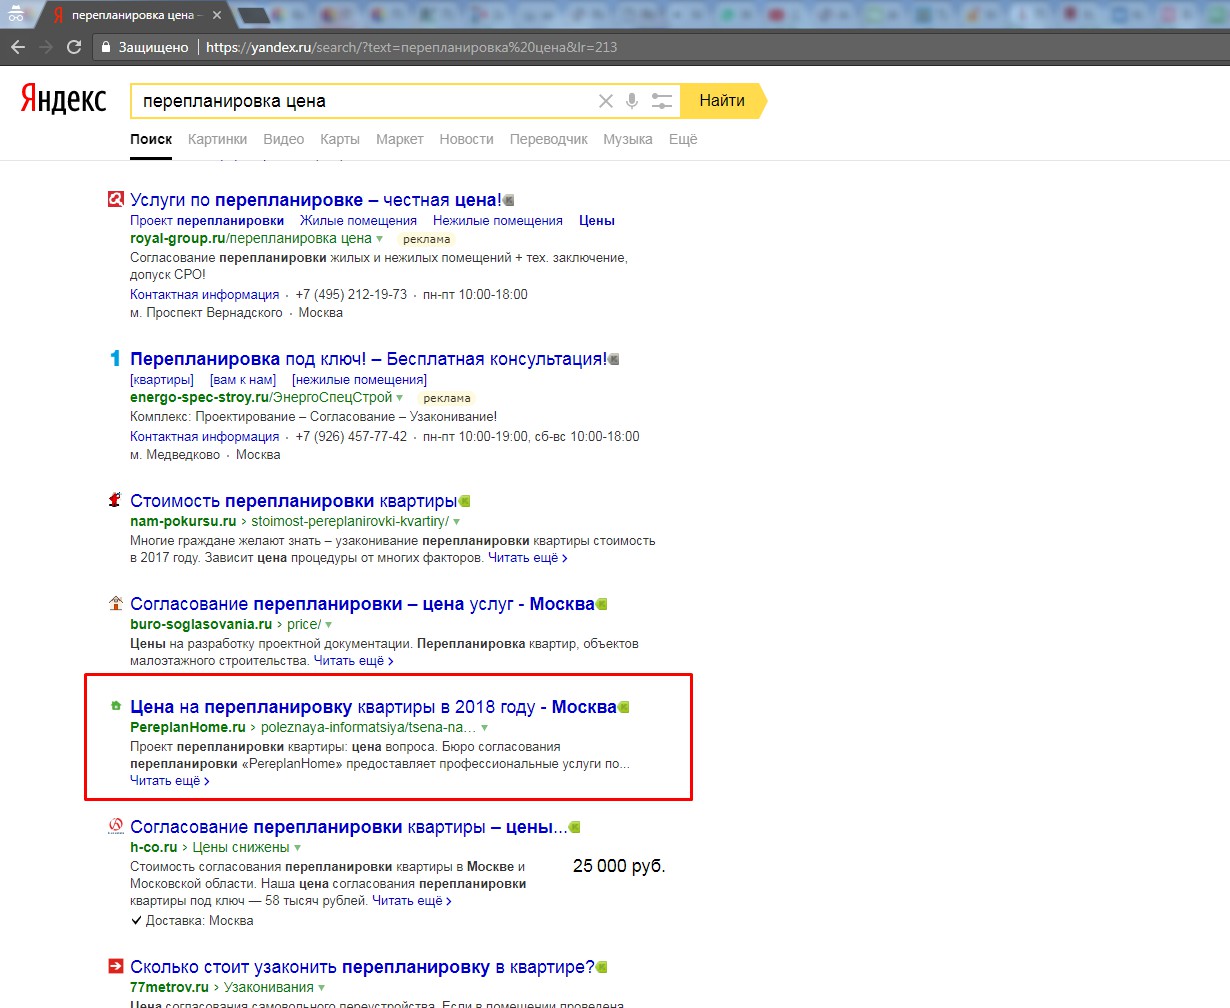The image size is (1230, 1008).
Task: Open 'Стоимость перепланировки квартиры' result title
Action: pyautogui.click(x=293, y=501)
